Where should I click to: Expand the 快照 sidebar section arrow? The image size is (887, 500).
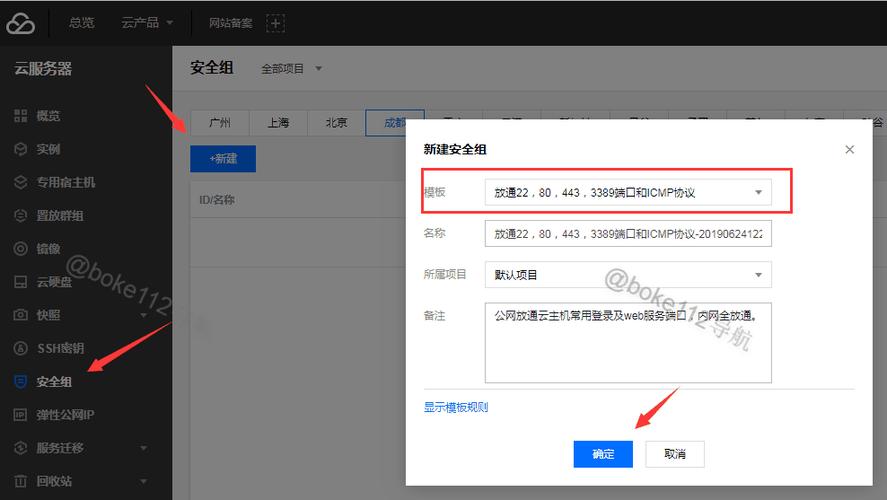click(144, 315)
